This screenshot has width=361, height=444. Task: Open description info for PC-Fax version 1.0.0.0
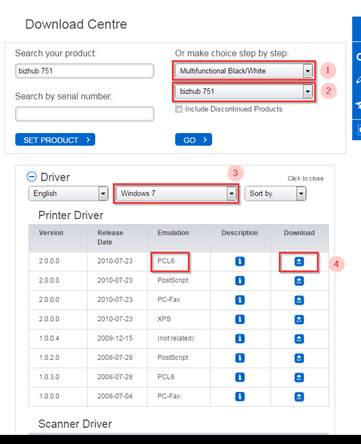(240, 397)
